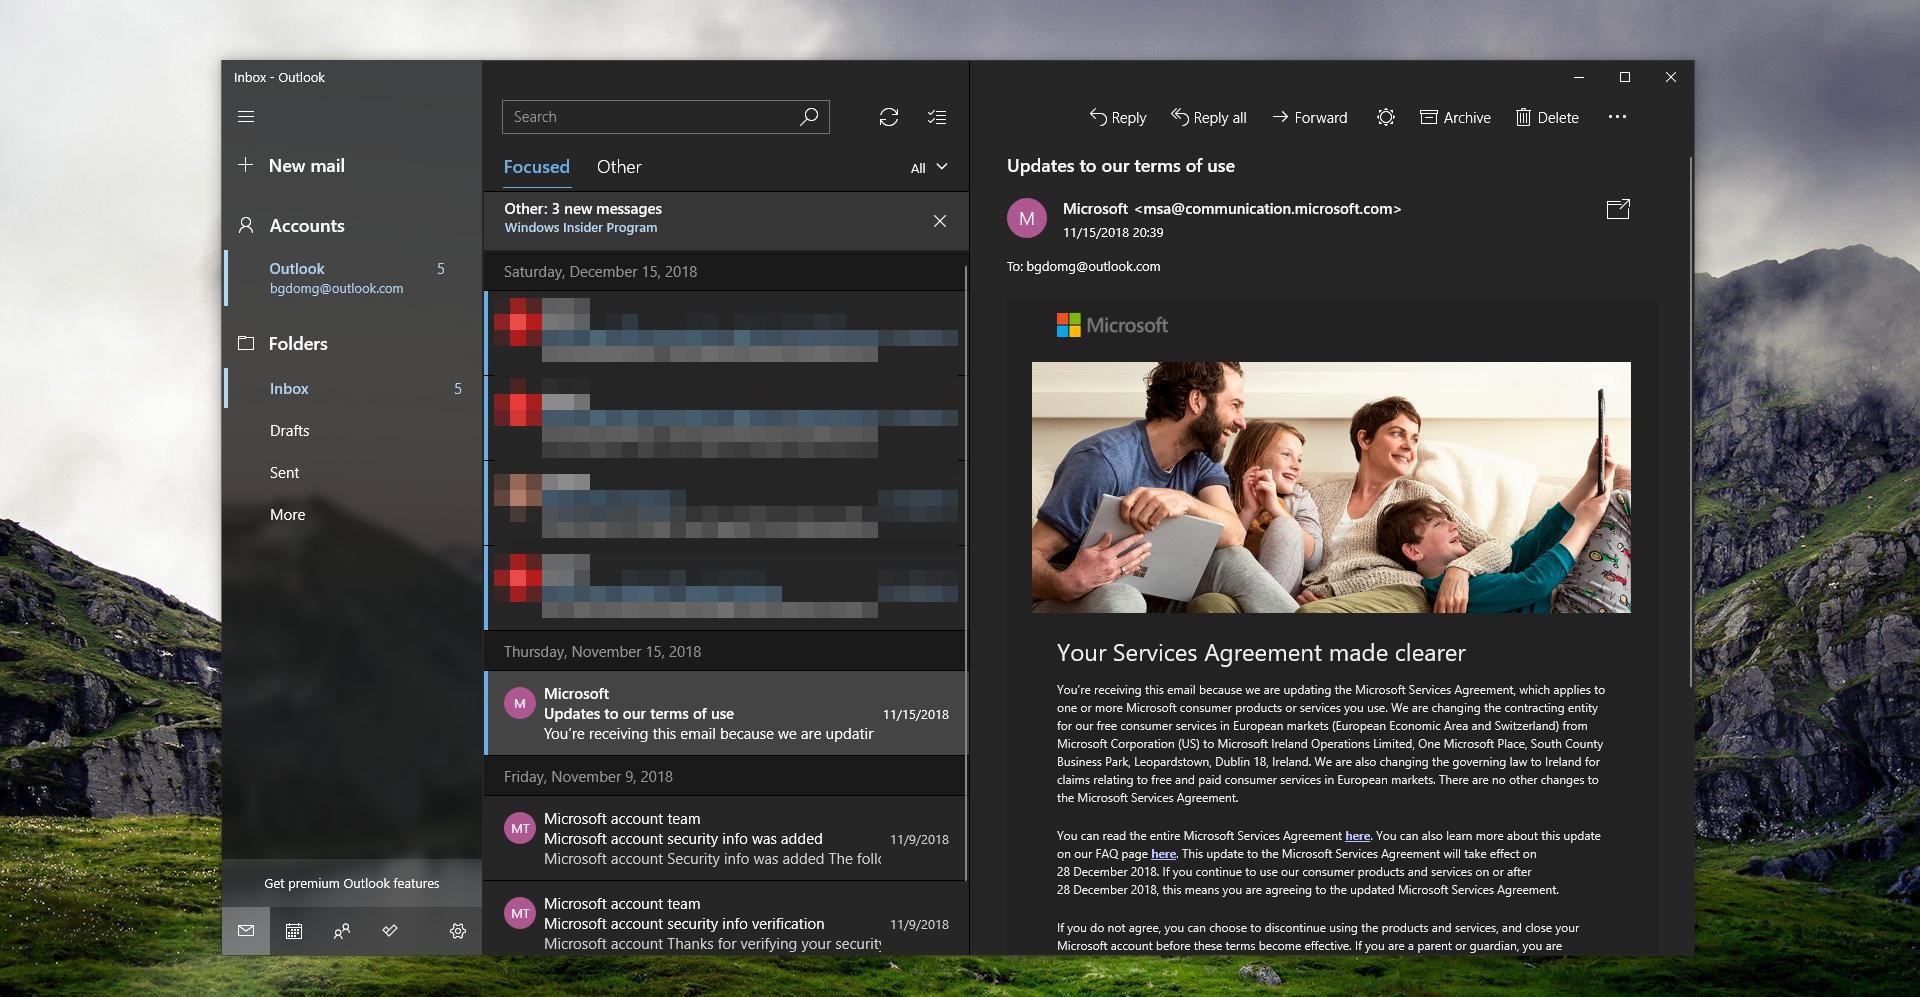Open To Do checkmark icon
The height and width of the screenshot is (997, 1920).
click(x=390, y=931)
